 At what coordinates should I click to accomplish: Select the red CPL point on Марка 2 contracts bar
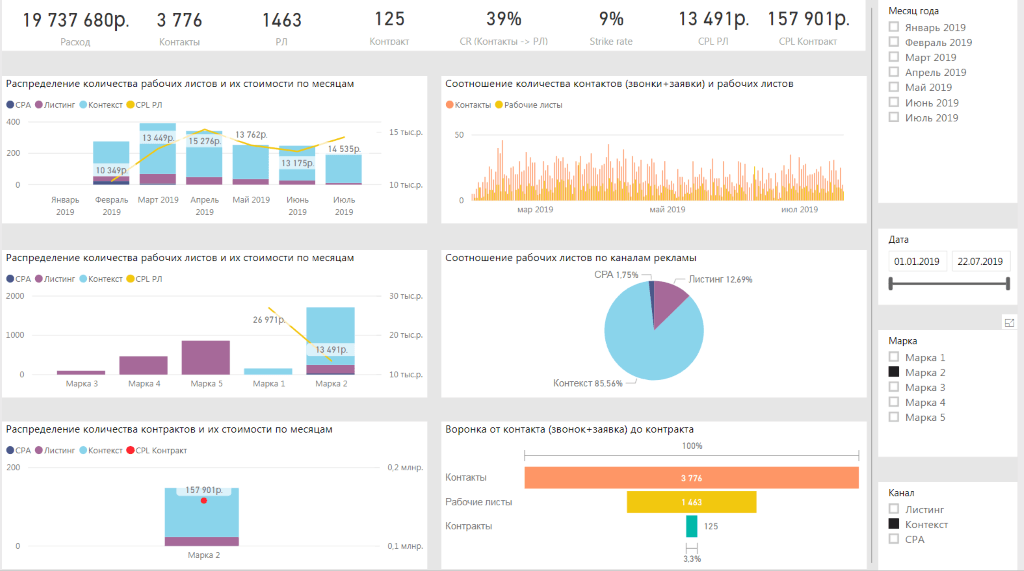[203, 500]
